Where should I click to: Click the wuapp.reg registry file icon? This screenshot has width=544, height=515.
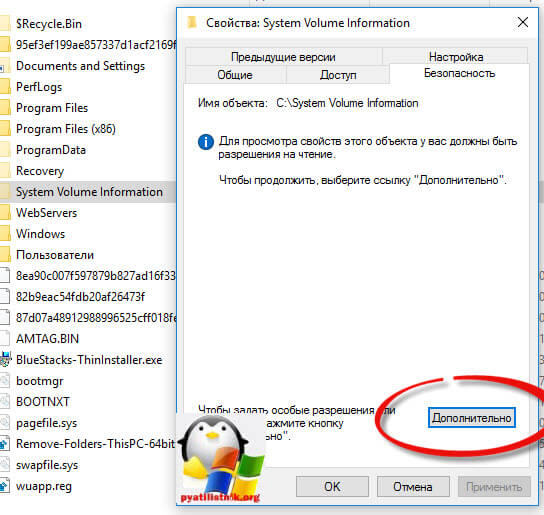(4, 486)
